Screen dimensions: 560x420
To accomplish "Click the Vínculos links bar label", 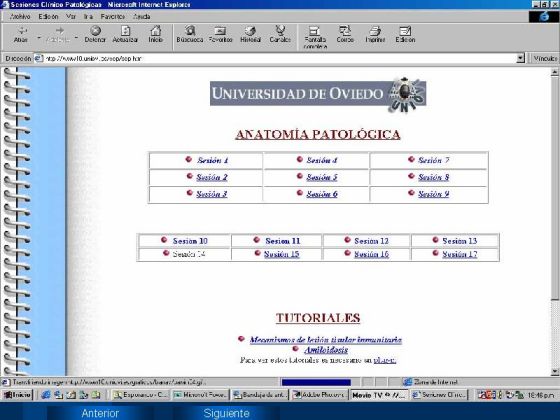I will 545,58.
